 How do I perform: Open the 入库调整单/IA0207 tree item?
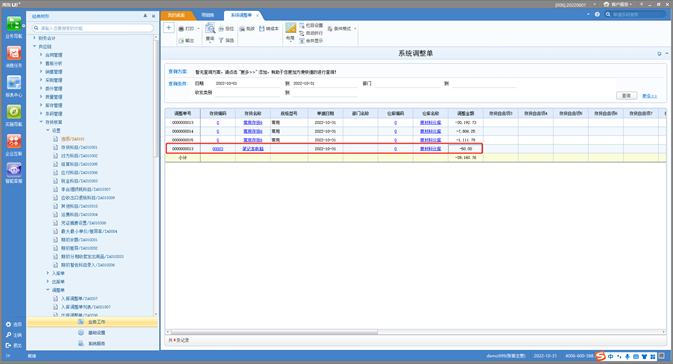[x=79, y=298]
